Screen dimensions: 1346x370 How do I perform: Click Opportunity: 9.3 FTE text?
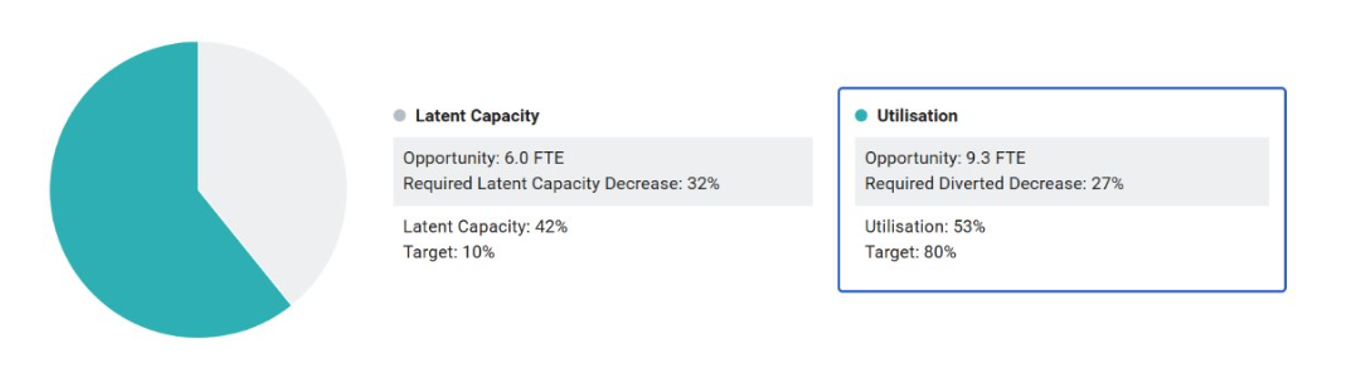click(945, 158)
